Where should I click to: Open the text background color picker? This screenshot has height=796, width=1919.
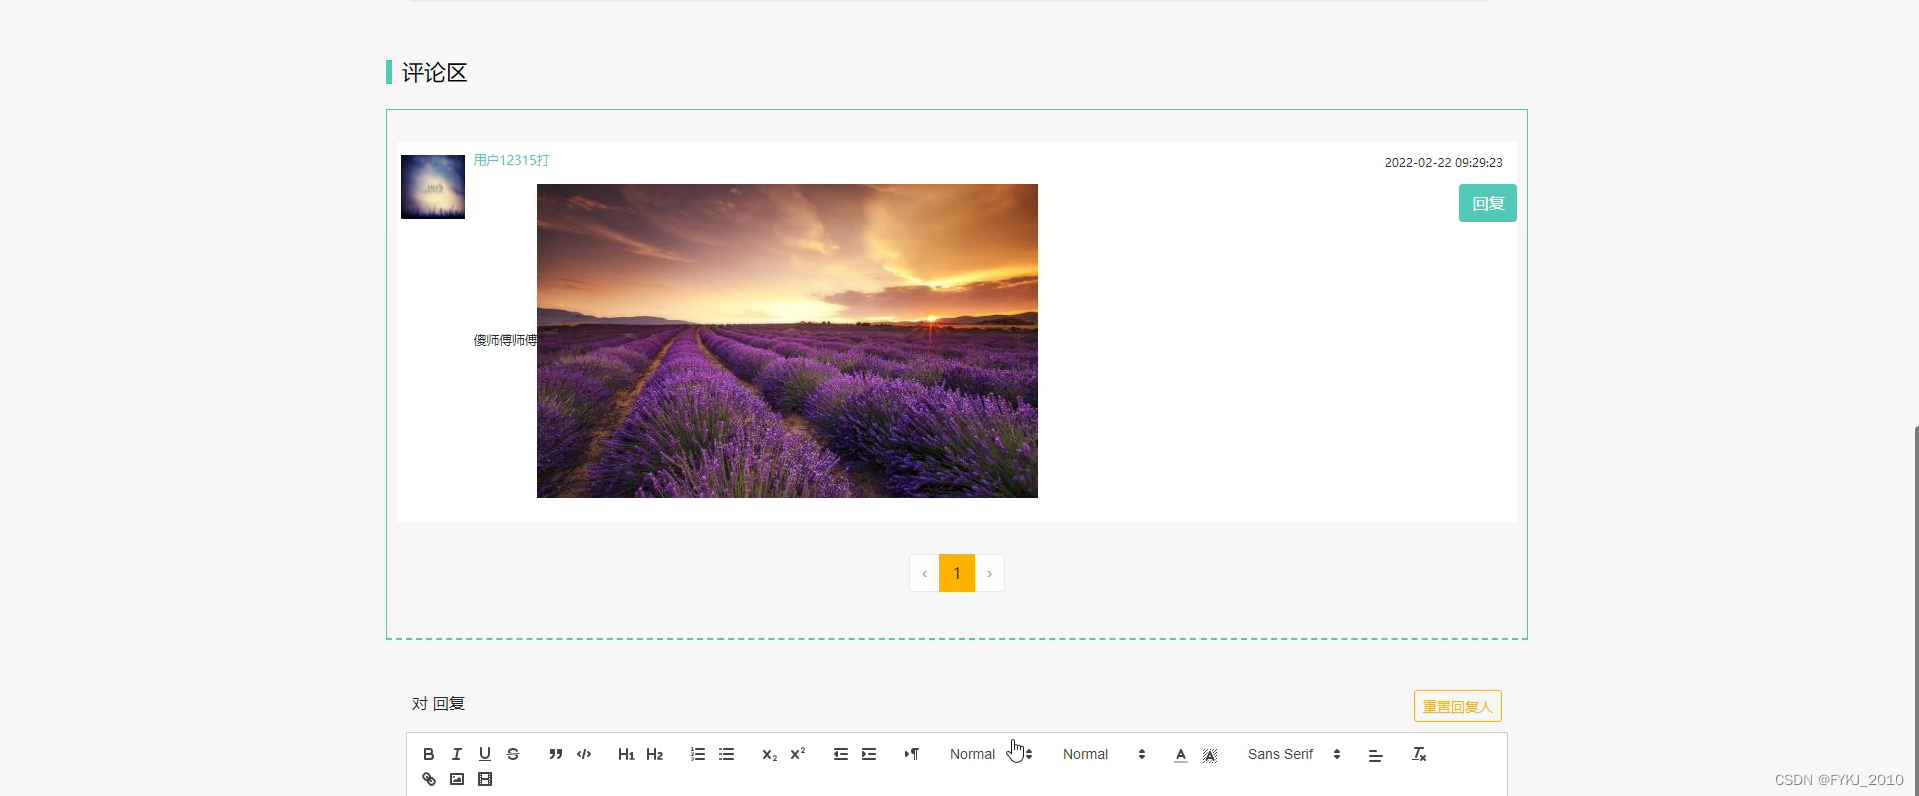coord(1210,755)
